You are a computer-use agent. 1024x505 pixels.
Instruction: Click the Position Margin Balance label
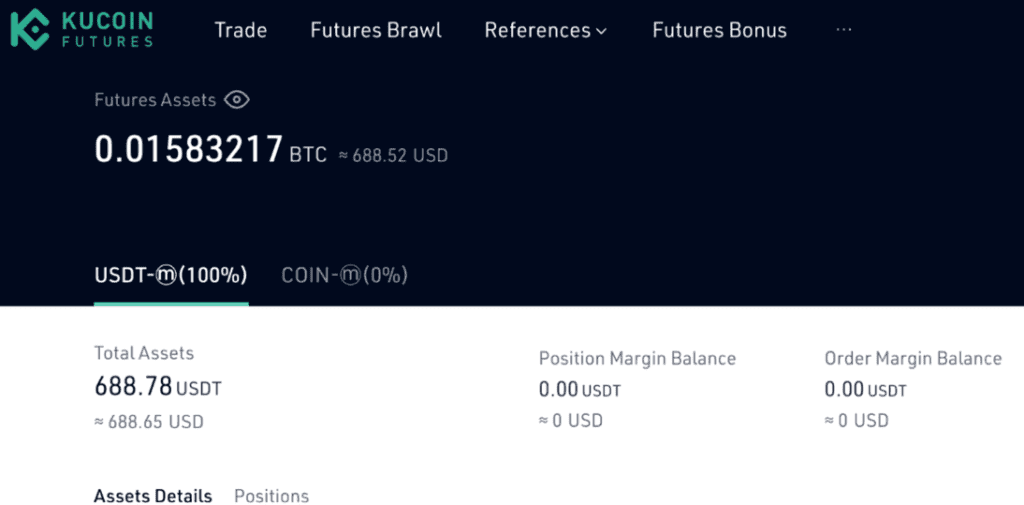(x=637, y=358)
